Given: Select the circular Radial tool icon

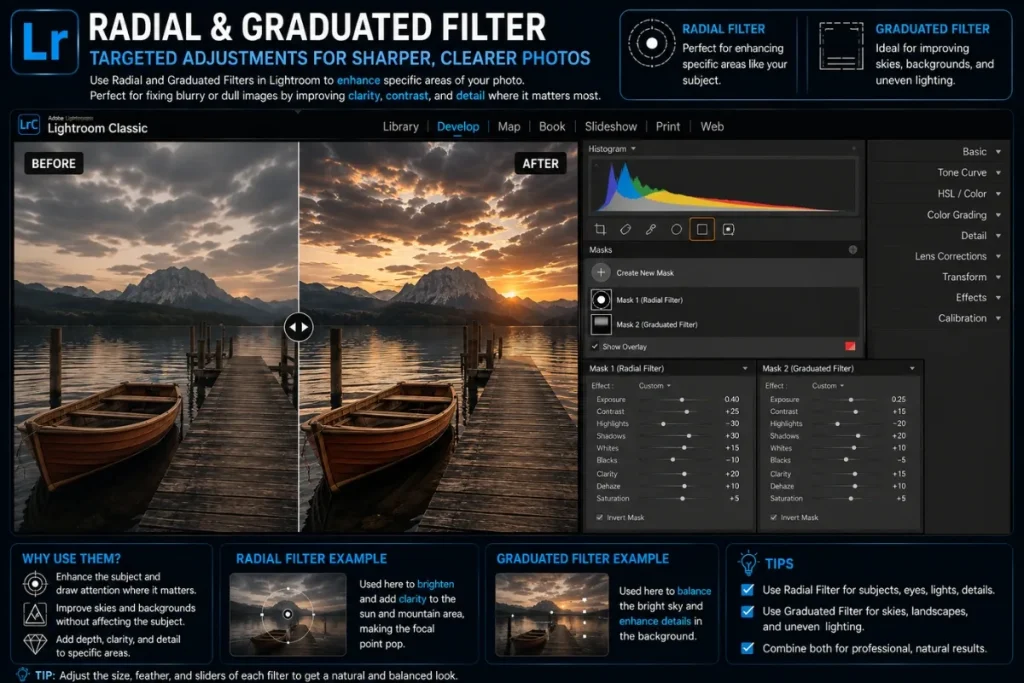Looking at the screenshot, I should 676,229.
